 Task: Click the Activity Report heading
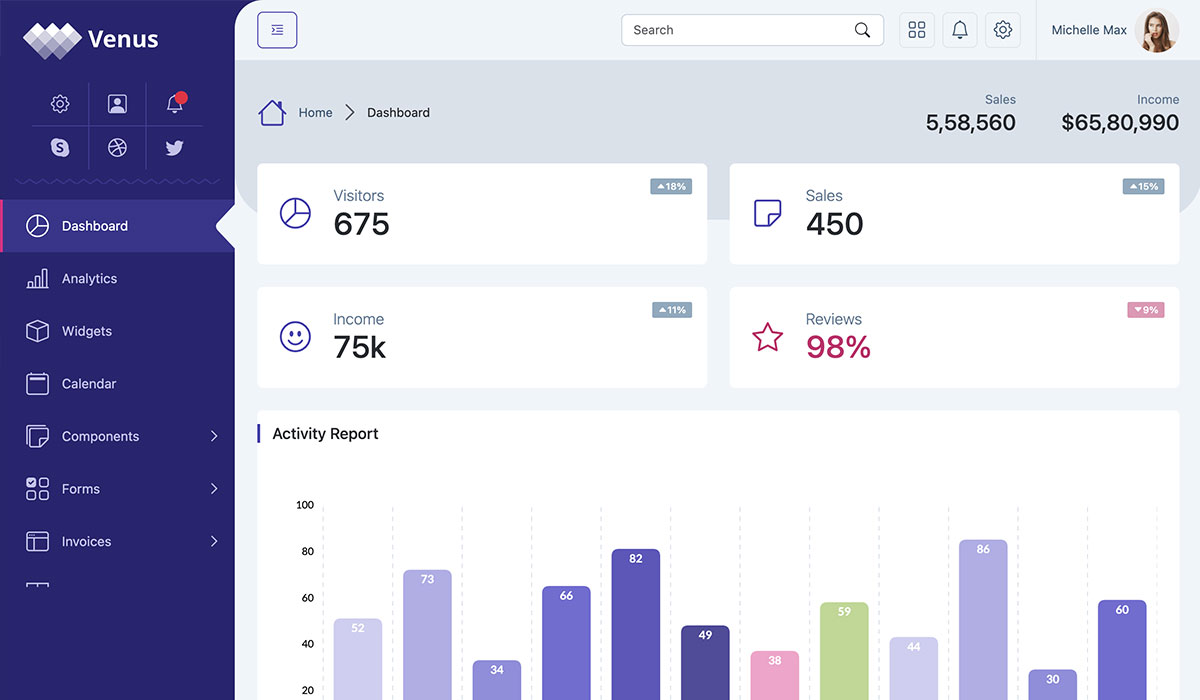pyautogui.click(x=325, y=434)
